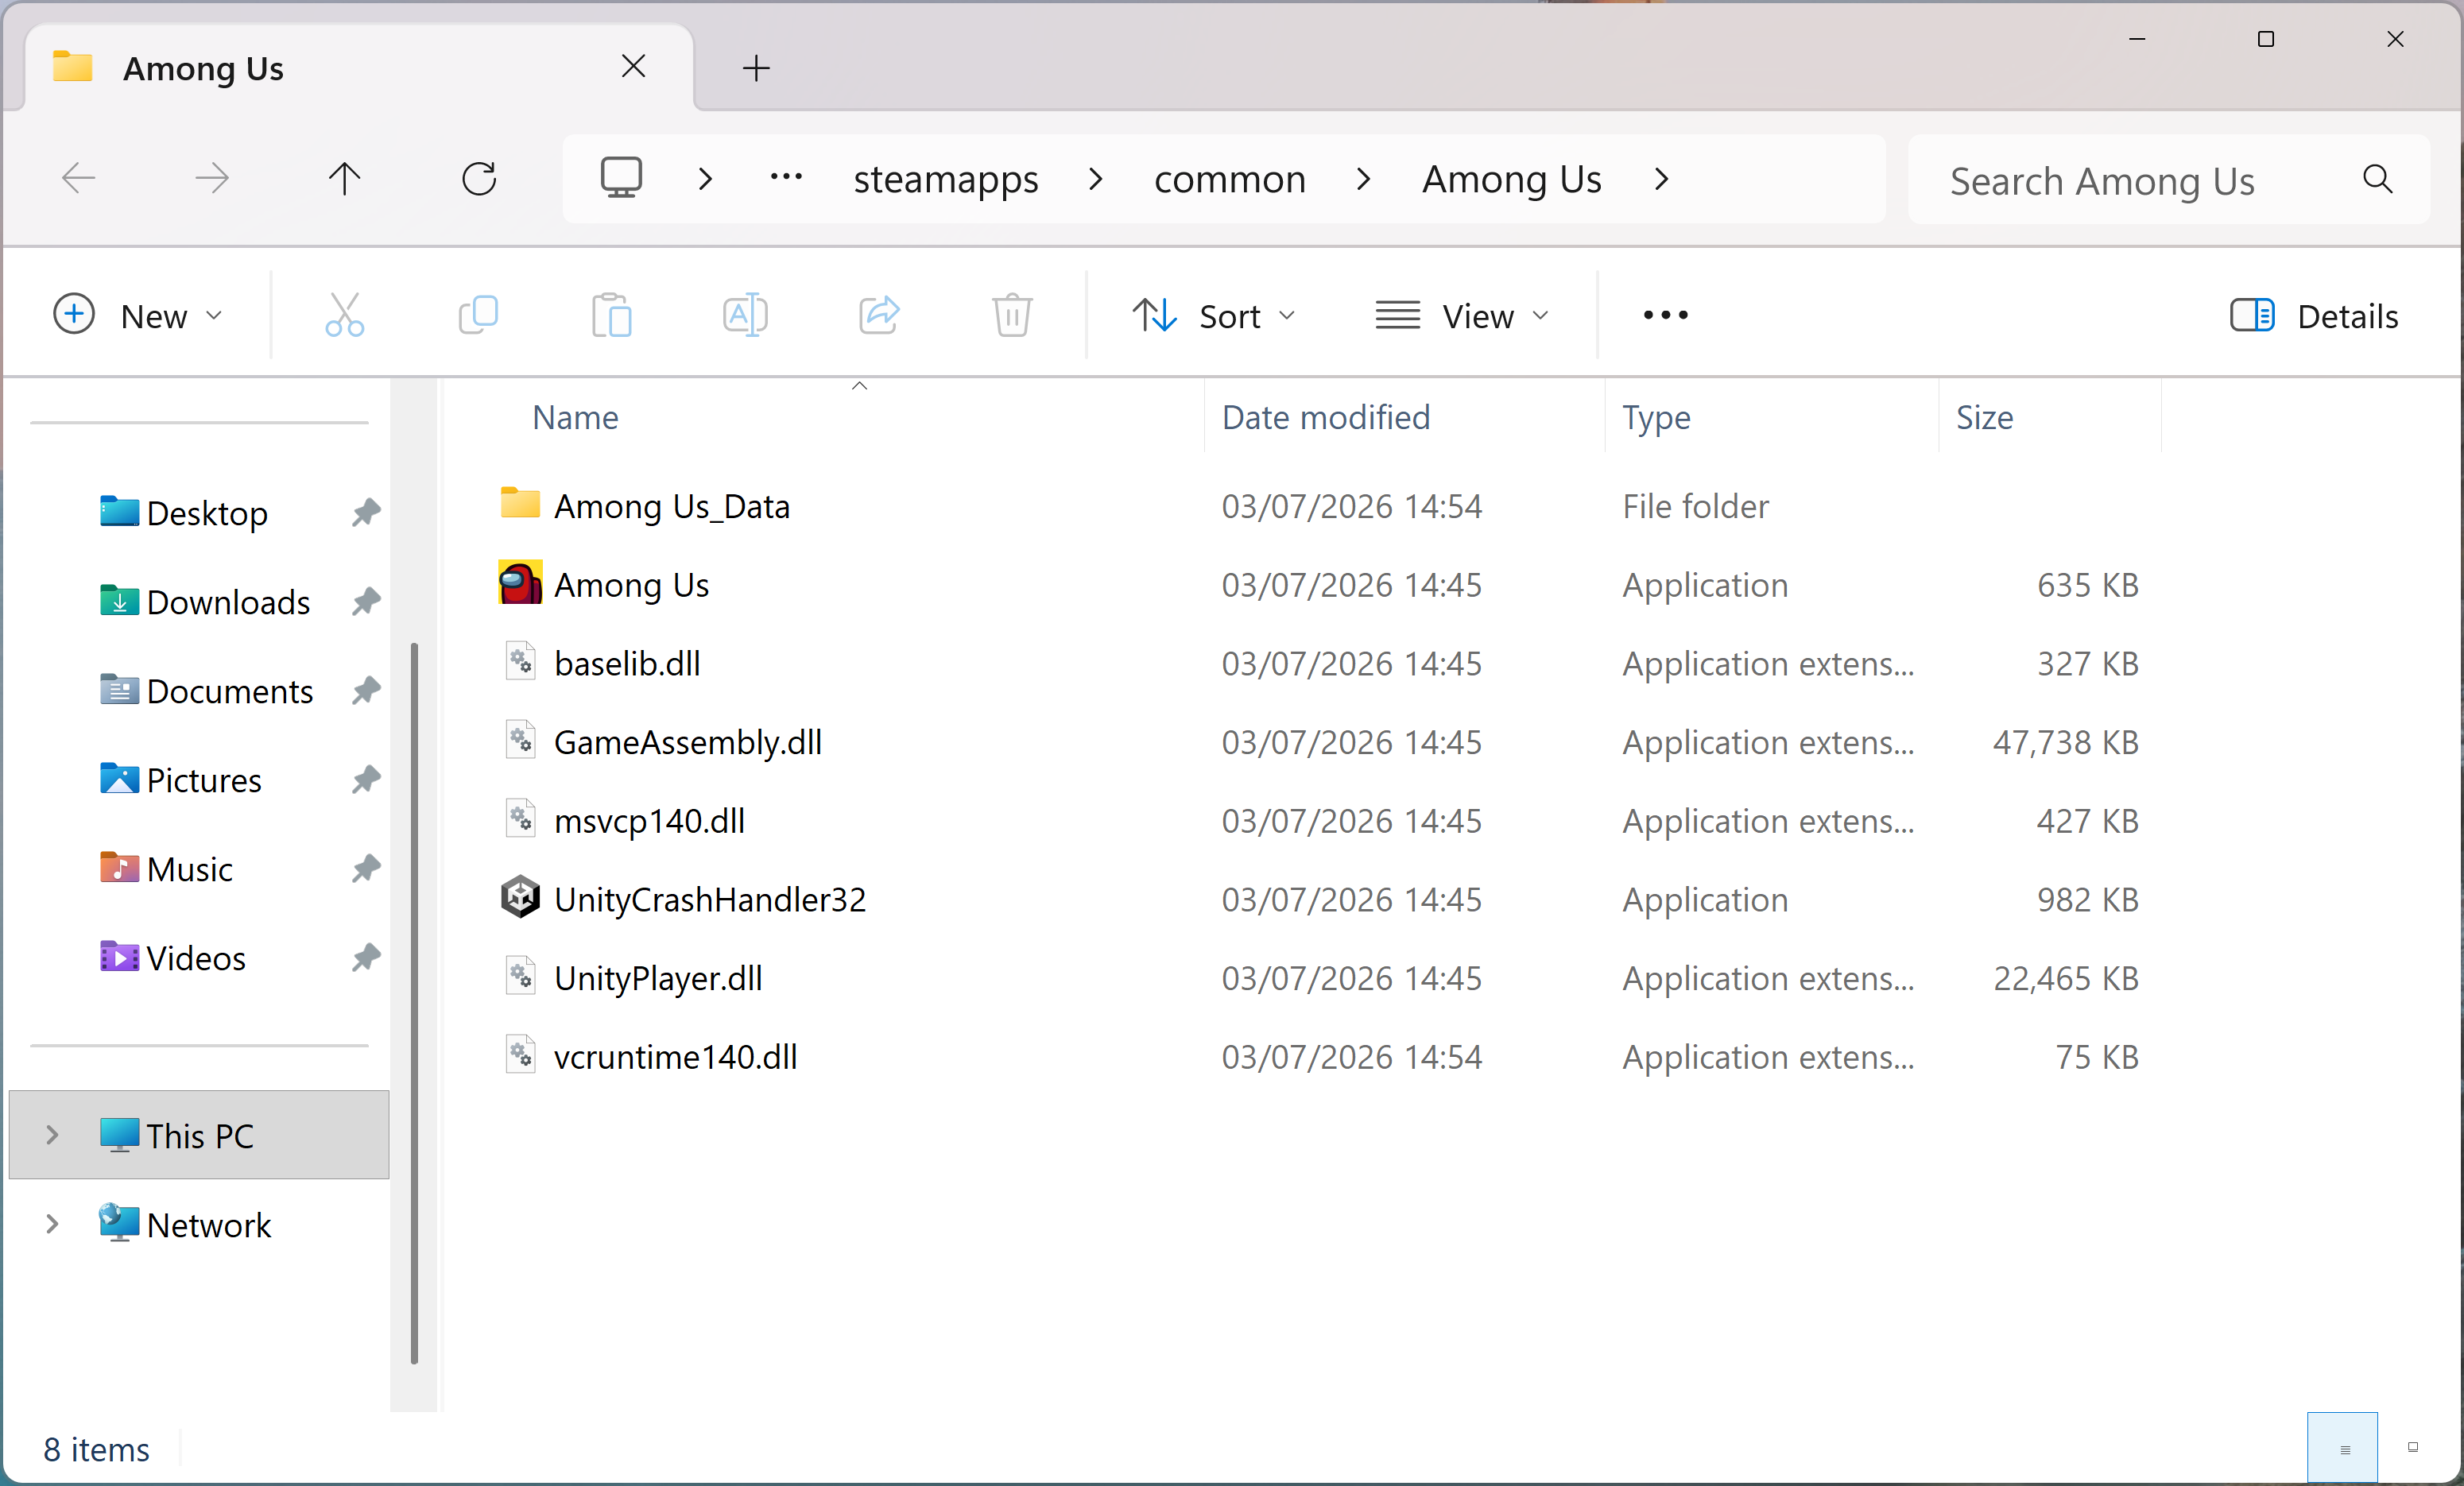
Task: Expand the chevron after steamapps
Action: pos(1096,179)
